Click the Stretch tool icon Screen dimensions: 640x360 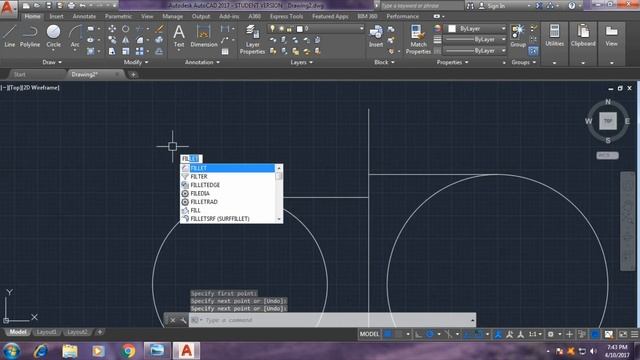click(112, 51)
